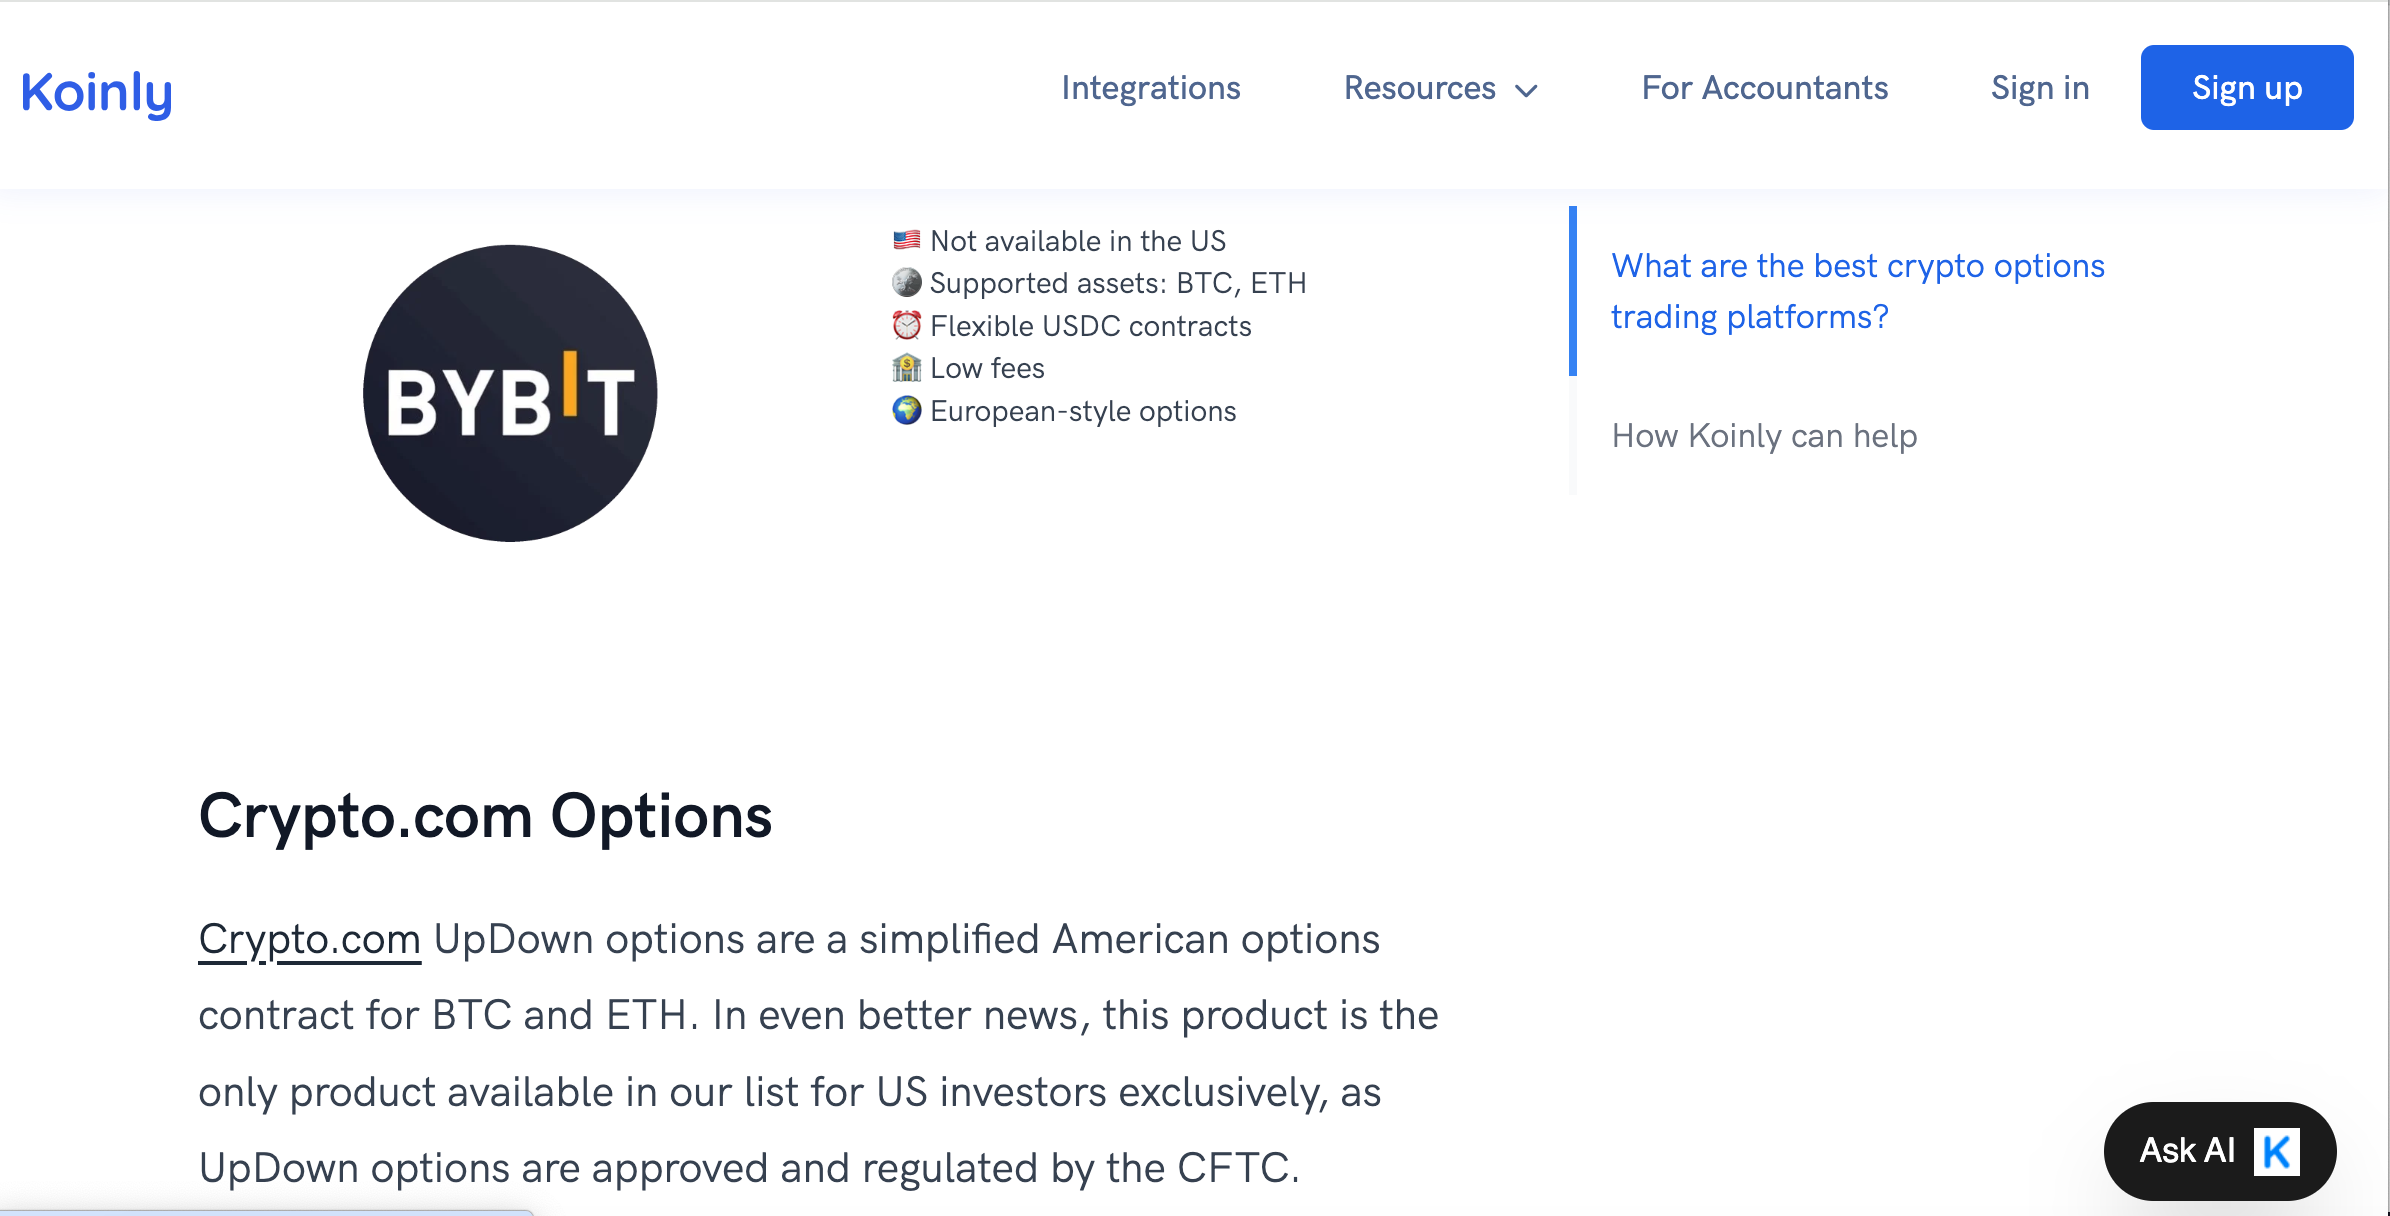
Task: Click the Sign in link
Action: click(2040, 88)
